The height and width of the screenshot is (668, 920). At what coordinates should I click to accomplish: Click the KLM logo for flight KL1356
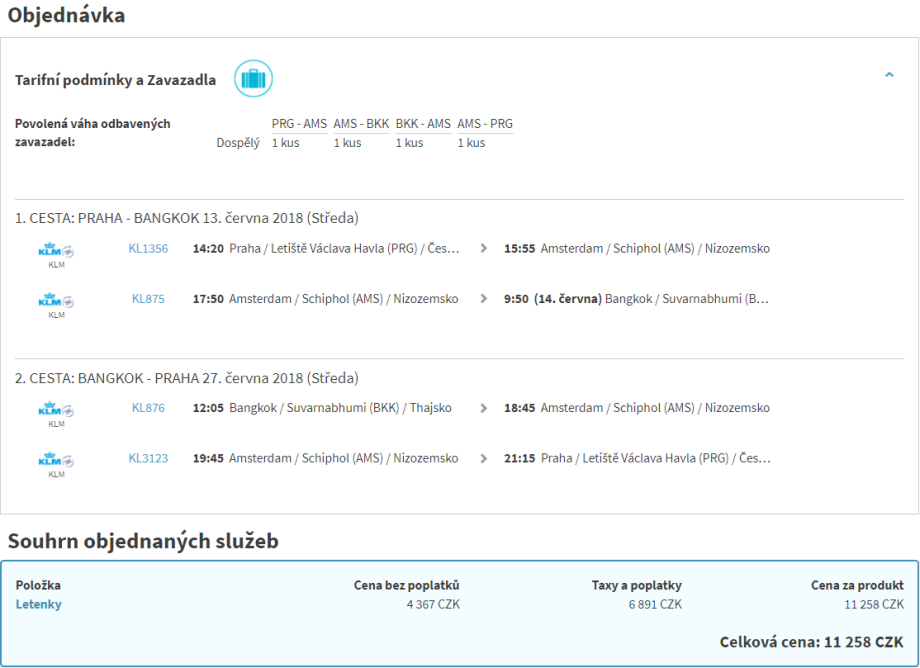pos(56,250)
